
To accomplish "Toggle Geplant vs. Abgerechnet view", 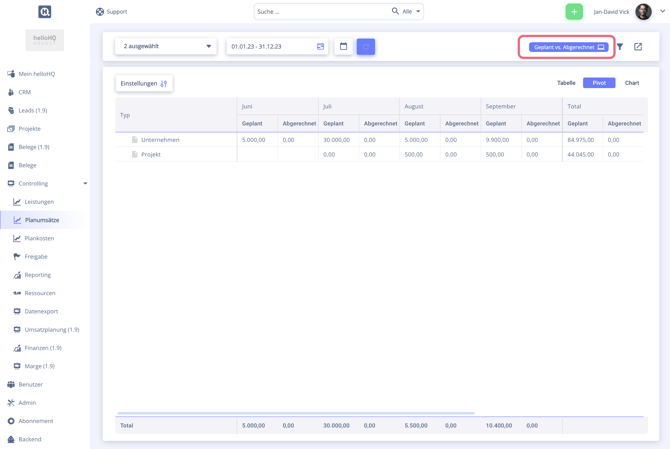I will 568,47.
